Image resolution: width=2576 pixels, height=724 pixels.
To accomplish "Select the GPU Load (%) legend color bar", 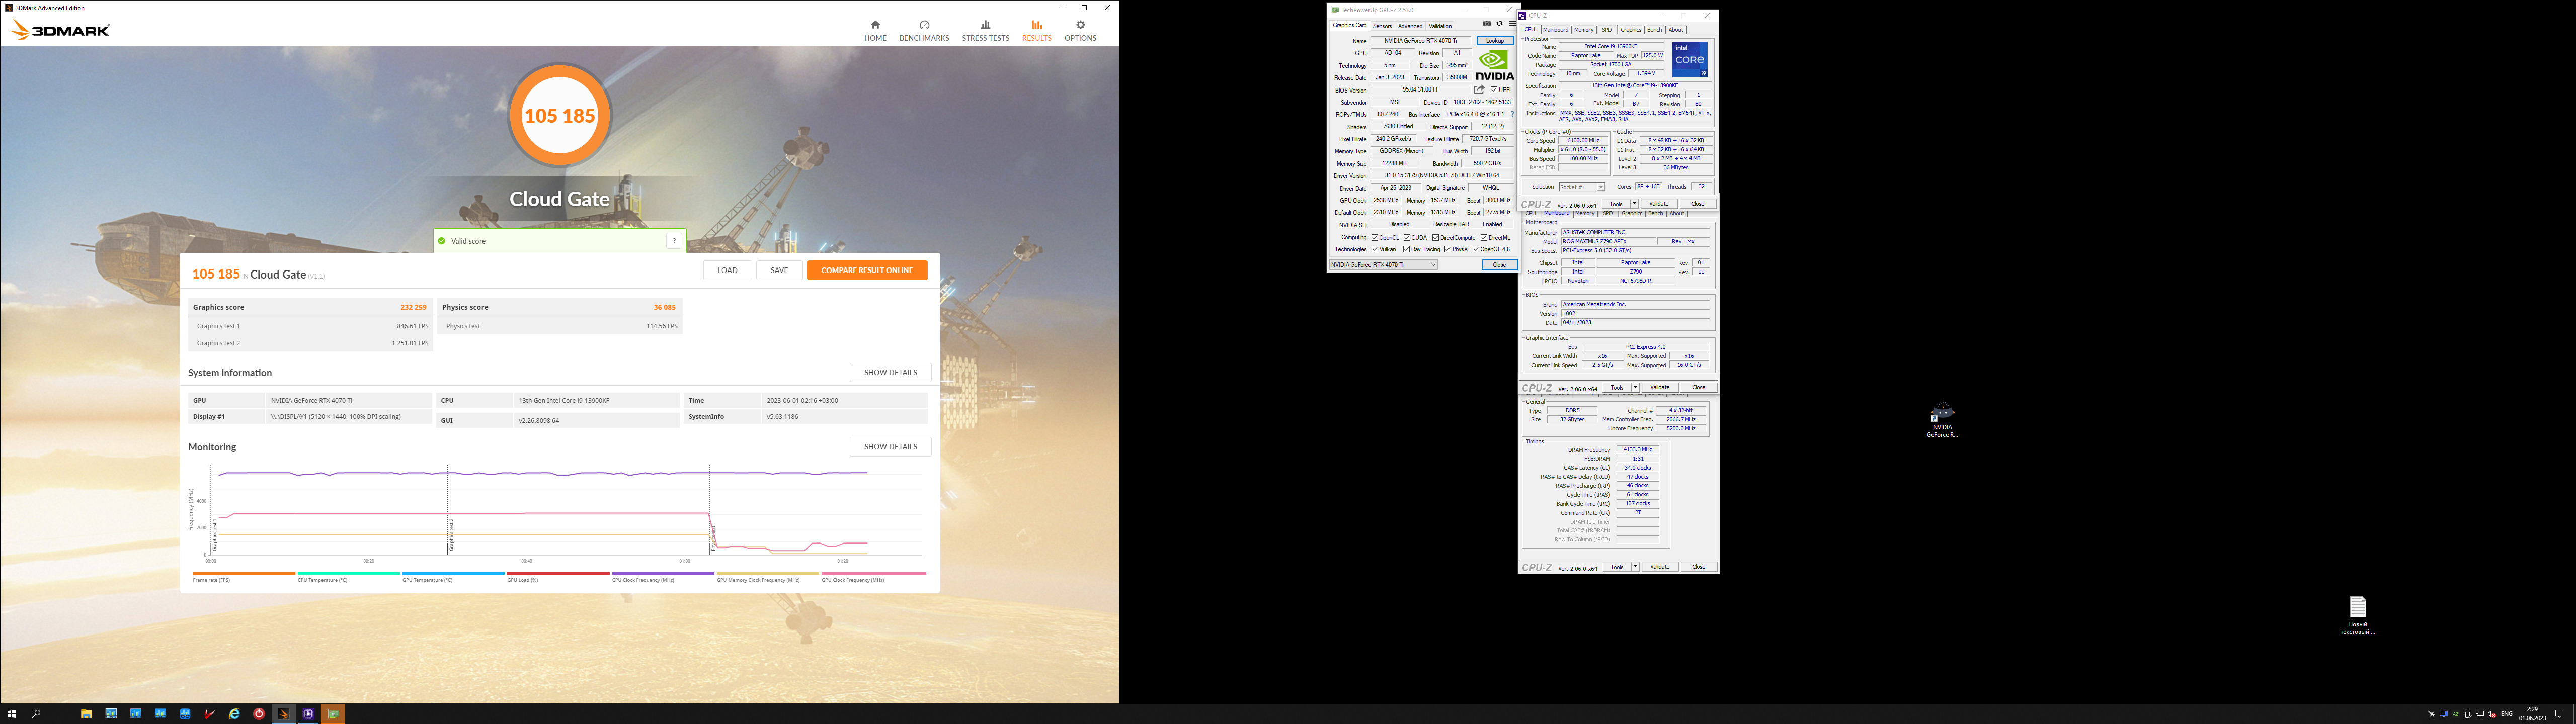I will [558, 574].
